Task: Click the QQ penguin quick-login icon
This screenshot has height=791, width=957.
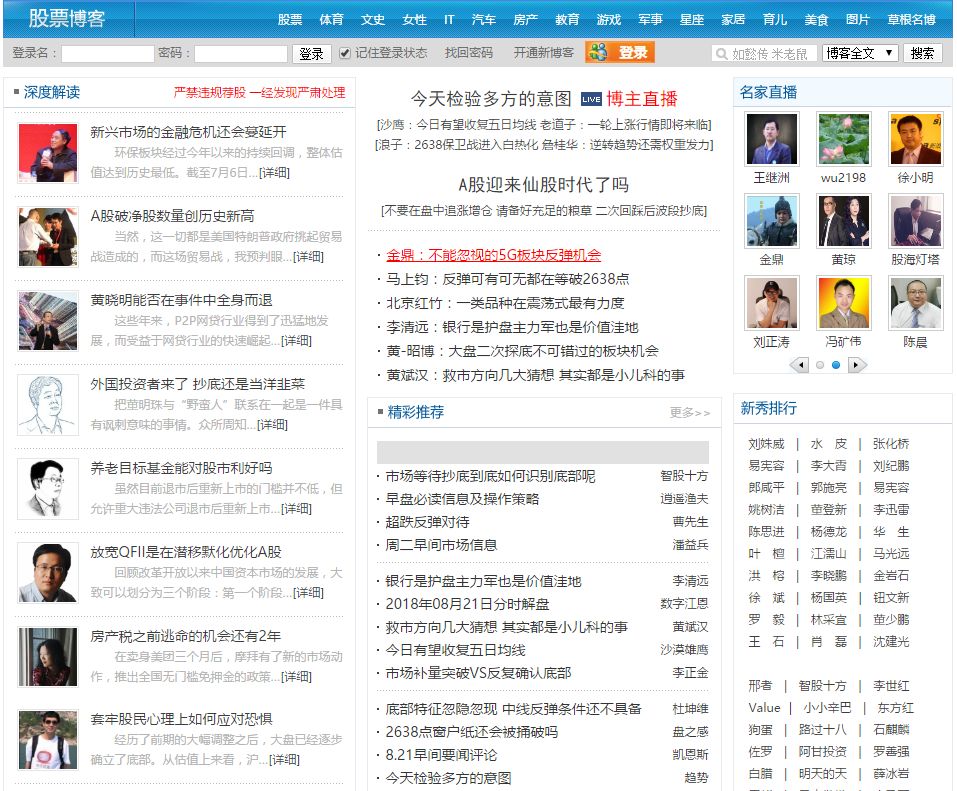Action: [597, 52]
